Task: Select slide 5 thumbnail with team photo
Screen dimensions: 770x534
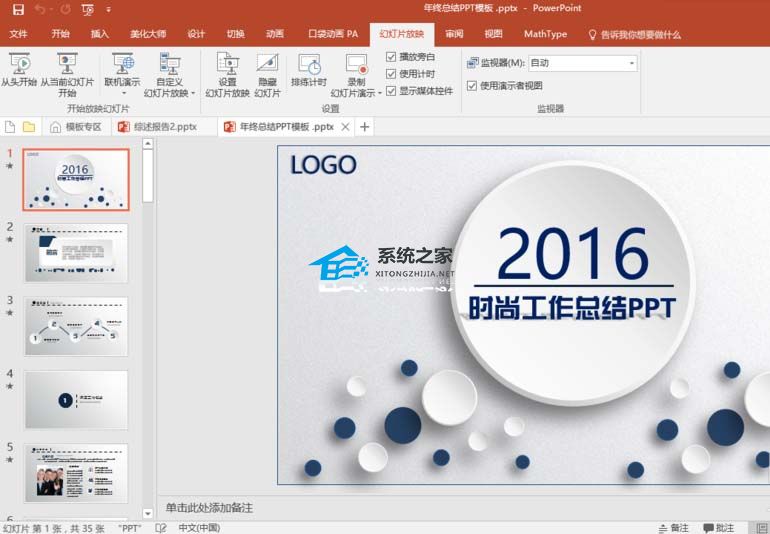Action: pos(76,473)
